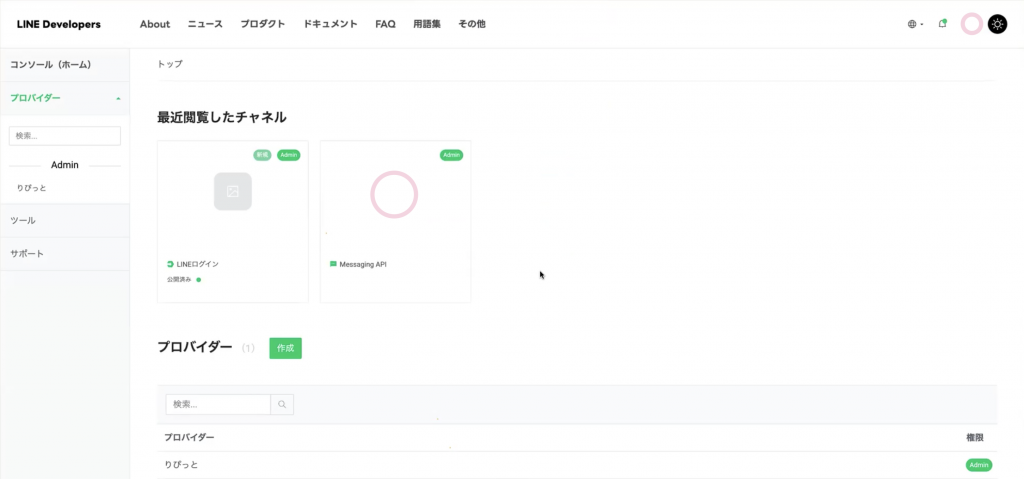Open the user profile avatar
The image size is (1024, 479).
pyautogui.click(x=971, y=24)
